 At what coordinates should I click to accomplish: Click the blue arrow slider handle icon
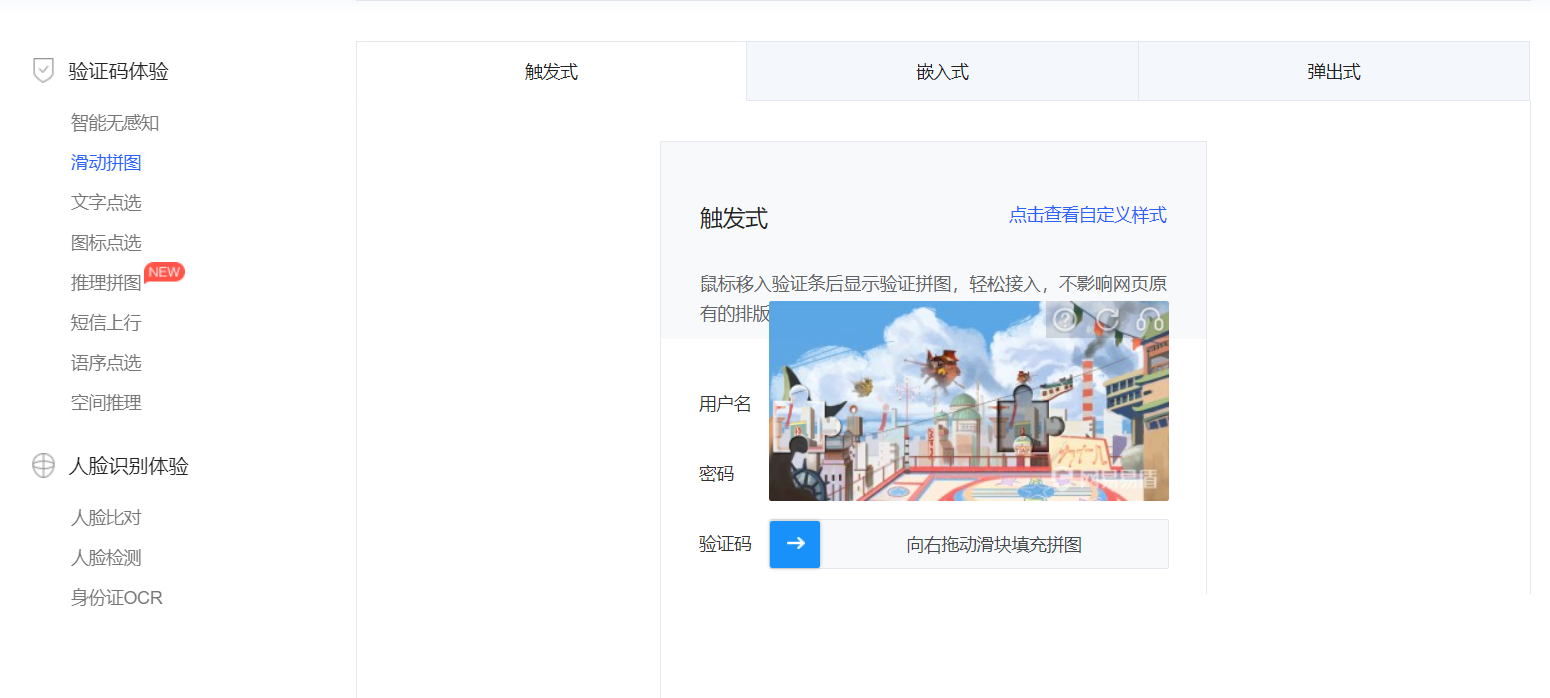tap(794, 544)
